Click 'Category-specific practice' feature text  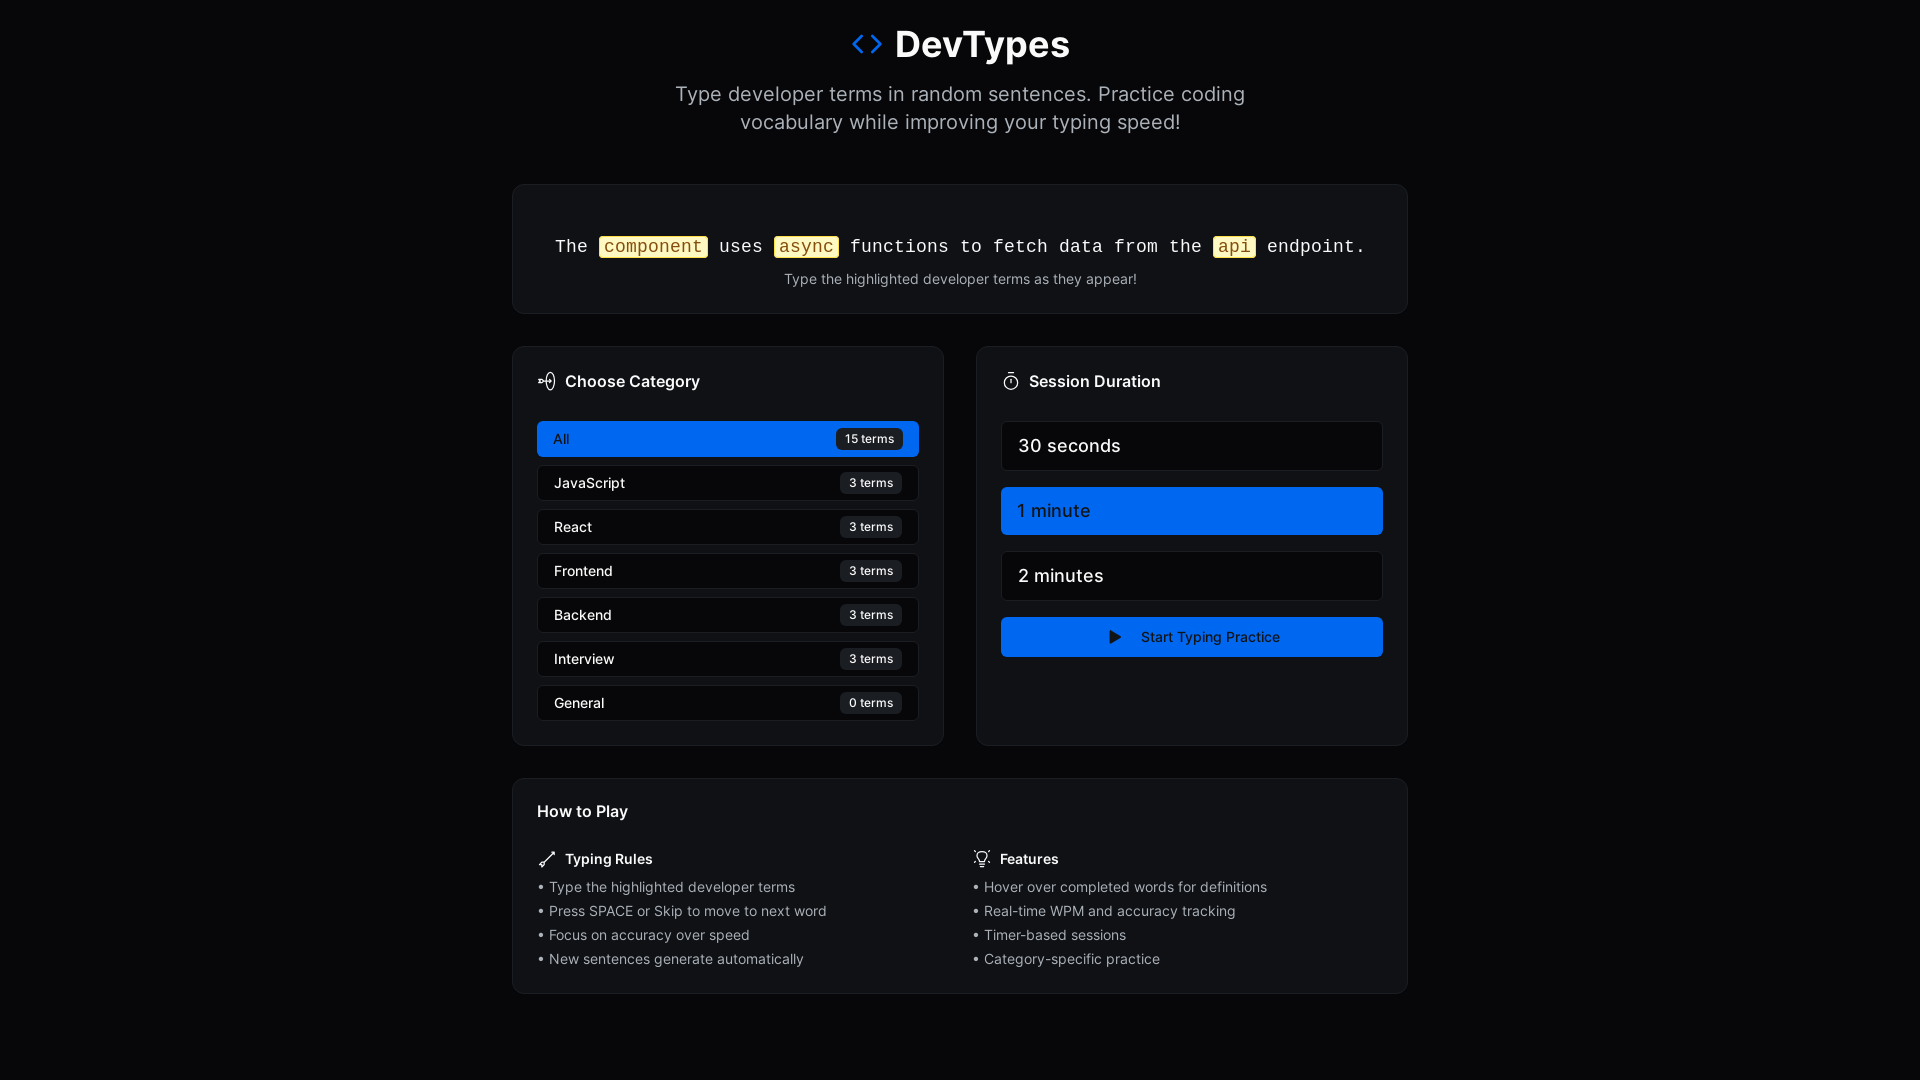(1066, 959)
